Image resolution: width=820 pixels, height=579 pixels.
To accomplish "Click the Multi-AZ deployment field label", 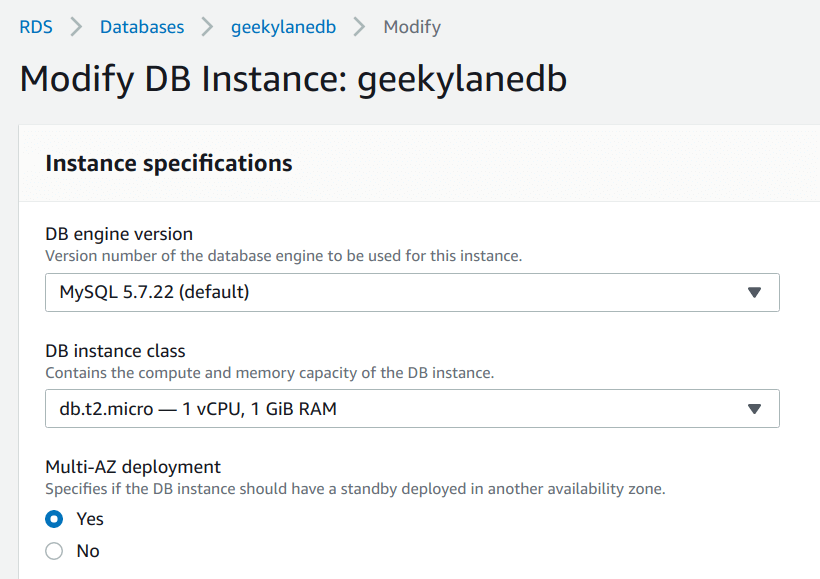I will (x=133, y=467).
